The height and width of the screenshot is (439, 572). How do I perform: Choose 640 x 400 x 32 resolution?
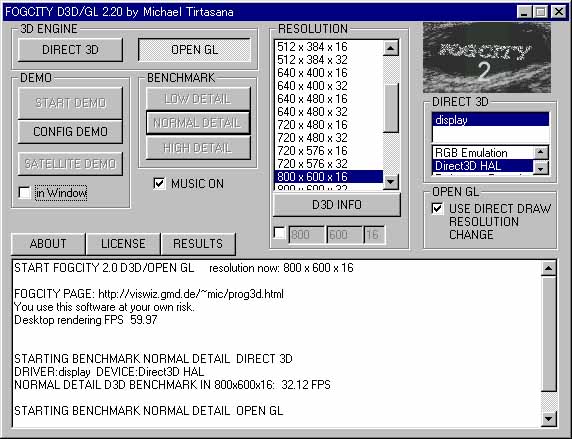pos(329,86)
